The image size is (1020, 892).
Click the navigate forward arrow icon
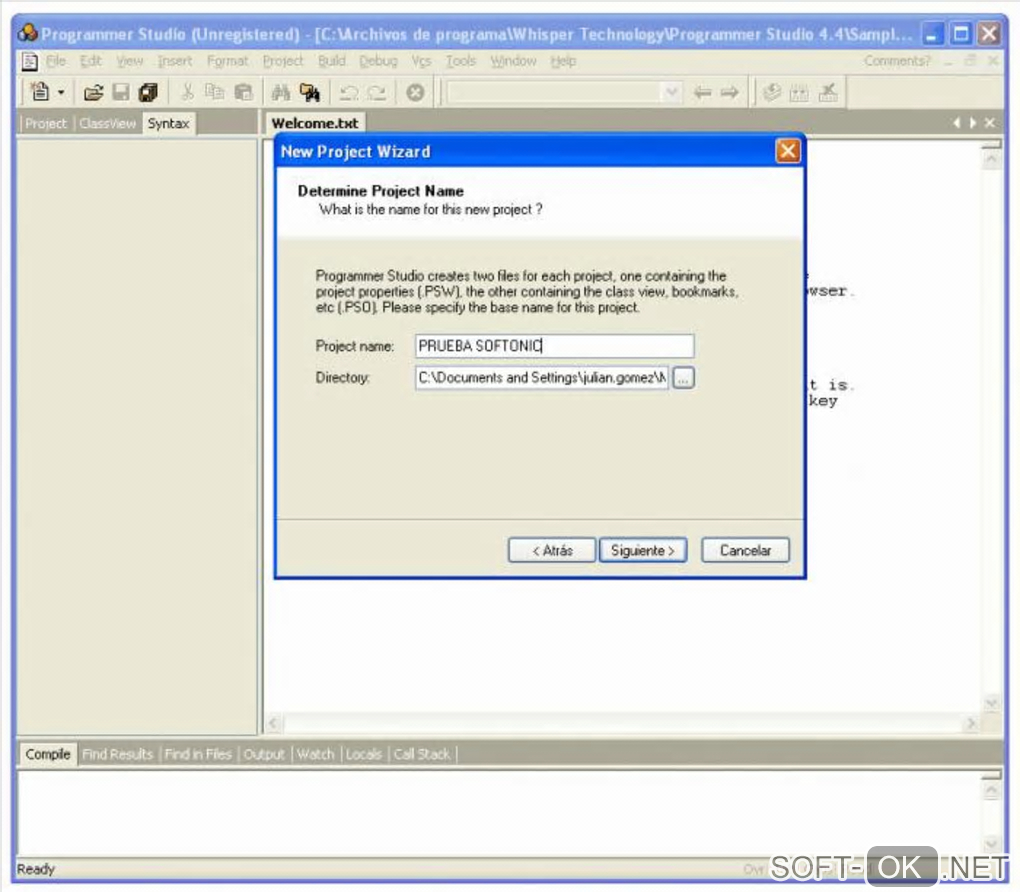[x=730, y=92]
